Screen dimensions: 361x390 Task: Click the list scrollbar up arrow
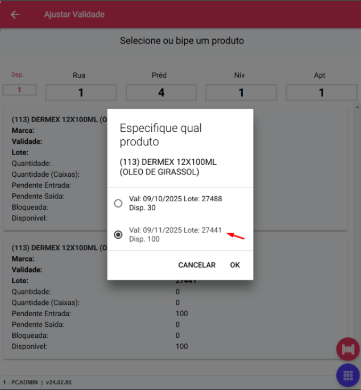click(x=358, y=107)
